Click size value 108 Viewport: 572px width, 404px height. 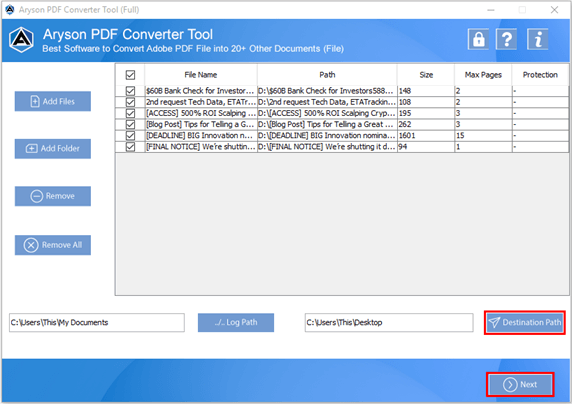(x=405, y=102)
